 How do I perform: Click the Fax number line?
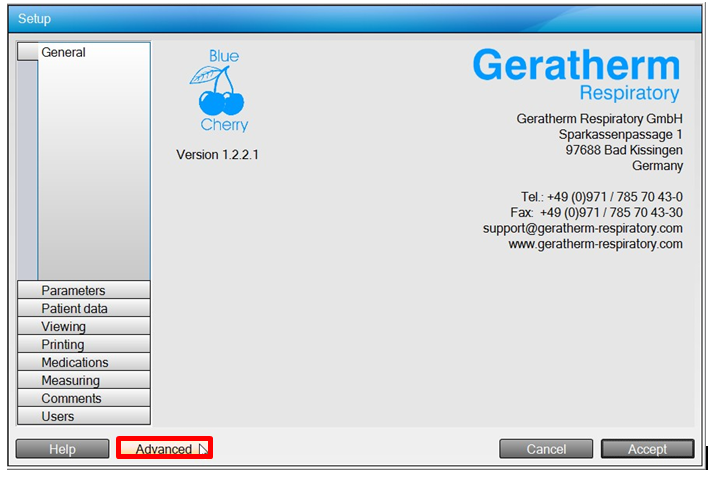[x=596, y=212]
